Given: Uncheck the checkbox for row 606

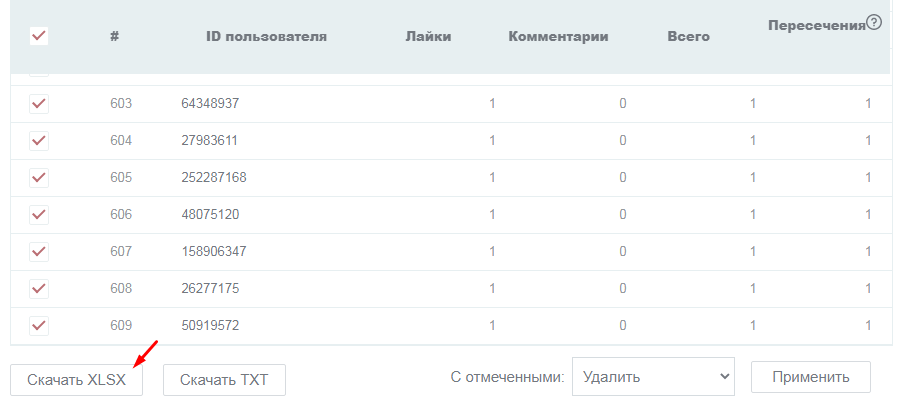Looking at the screenshot, I should [39, 214].
